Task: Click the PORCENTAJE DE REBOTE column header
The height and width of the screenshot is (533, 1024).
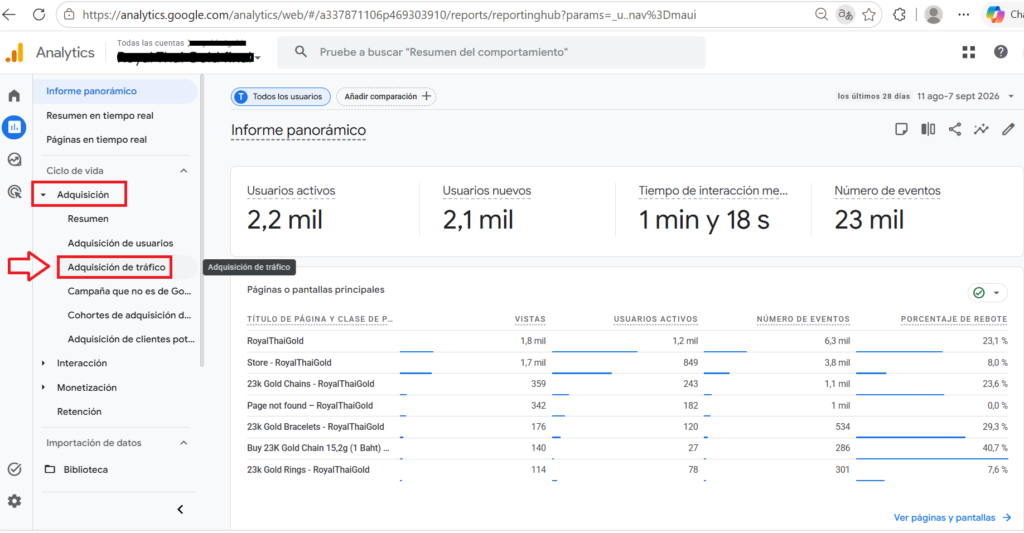Action: point(953,319)
